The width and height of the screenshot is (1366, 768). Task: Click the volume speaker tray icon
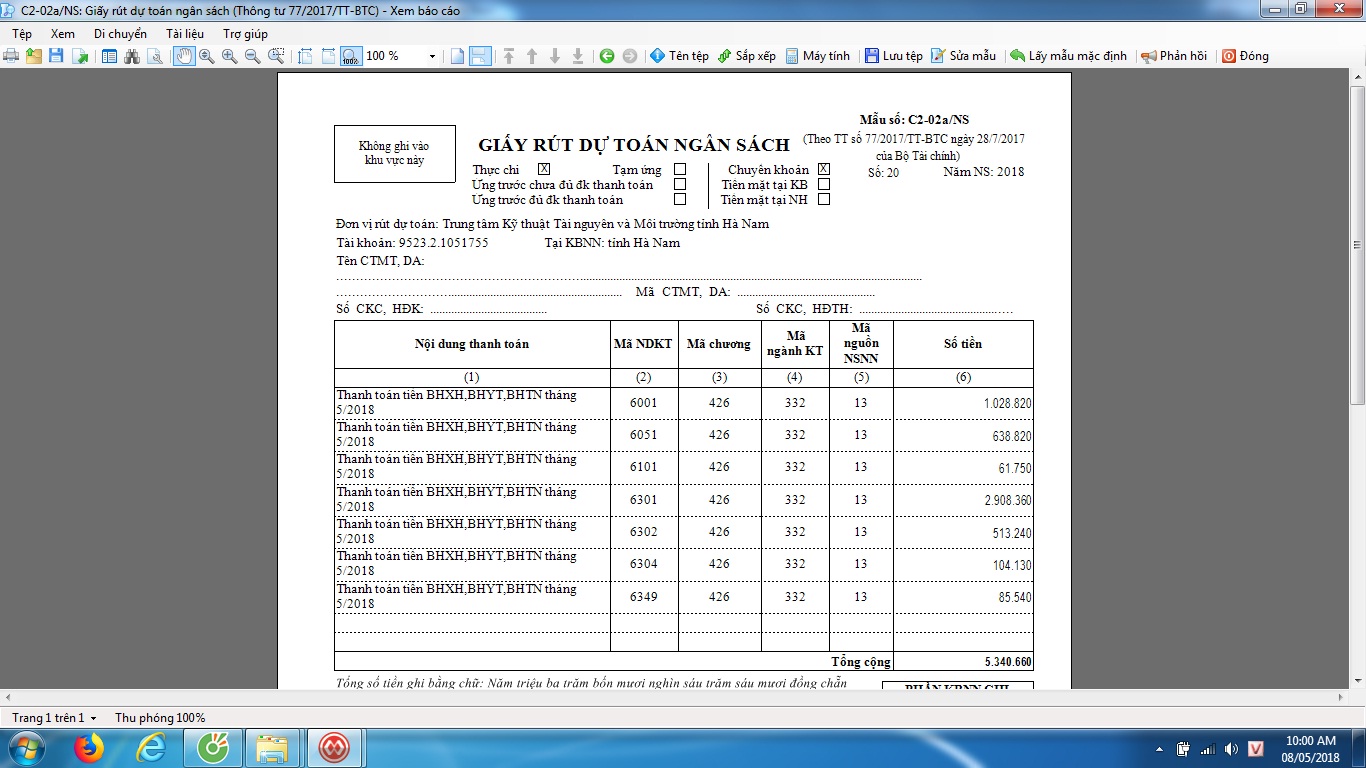click(1231, 749)
